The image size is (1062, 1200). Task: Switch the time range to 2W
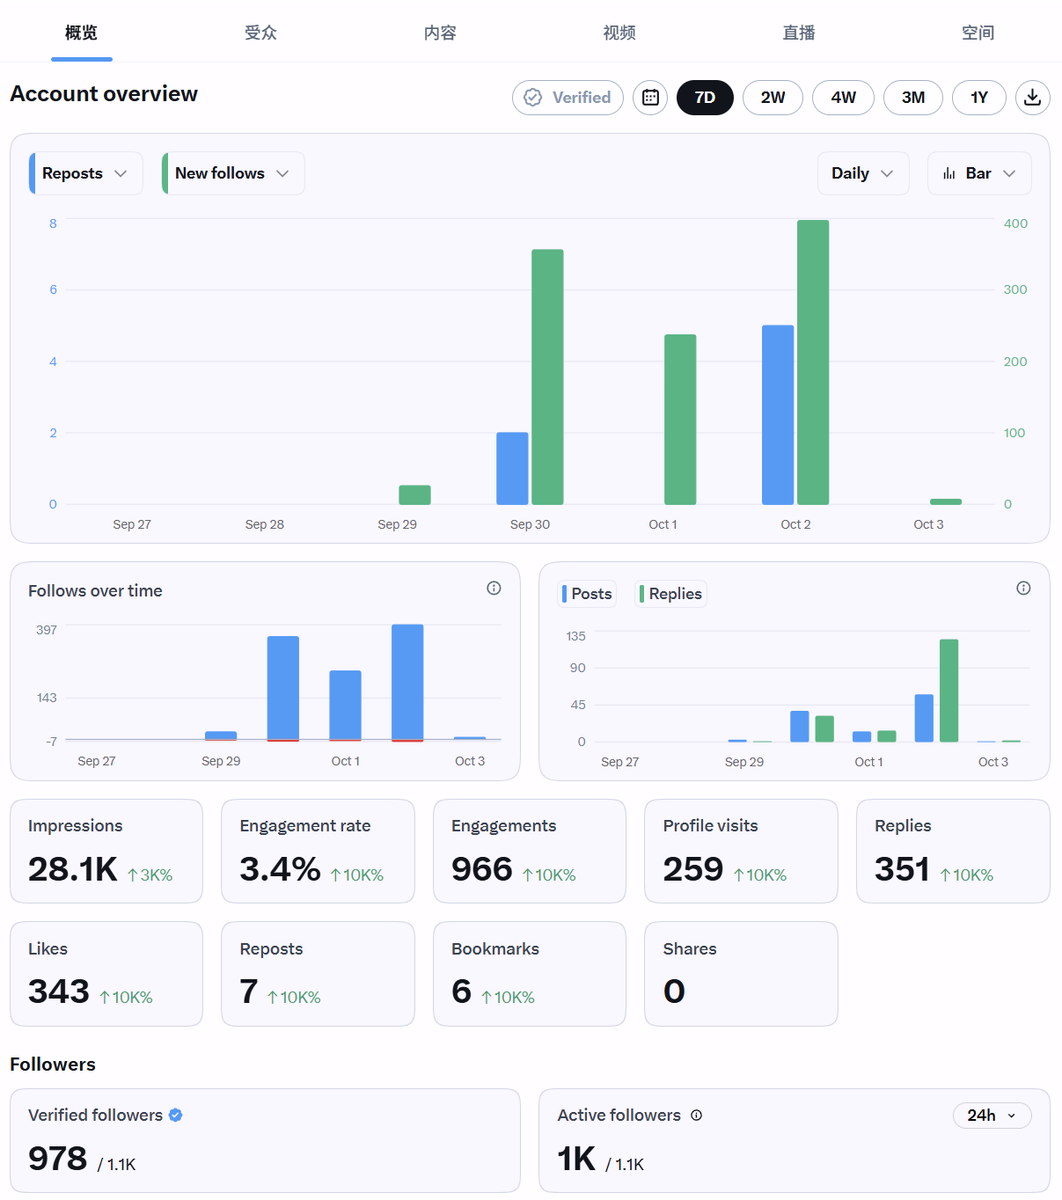pyautogui.click(x=773, y=97)
